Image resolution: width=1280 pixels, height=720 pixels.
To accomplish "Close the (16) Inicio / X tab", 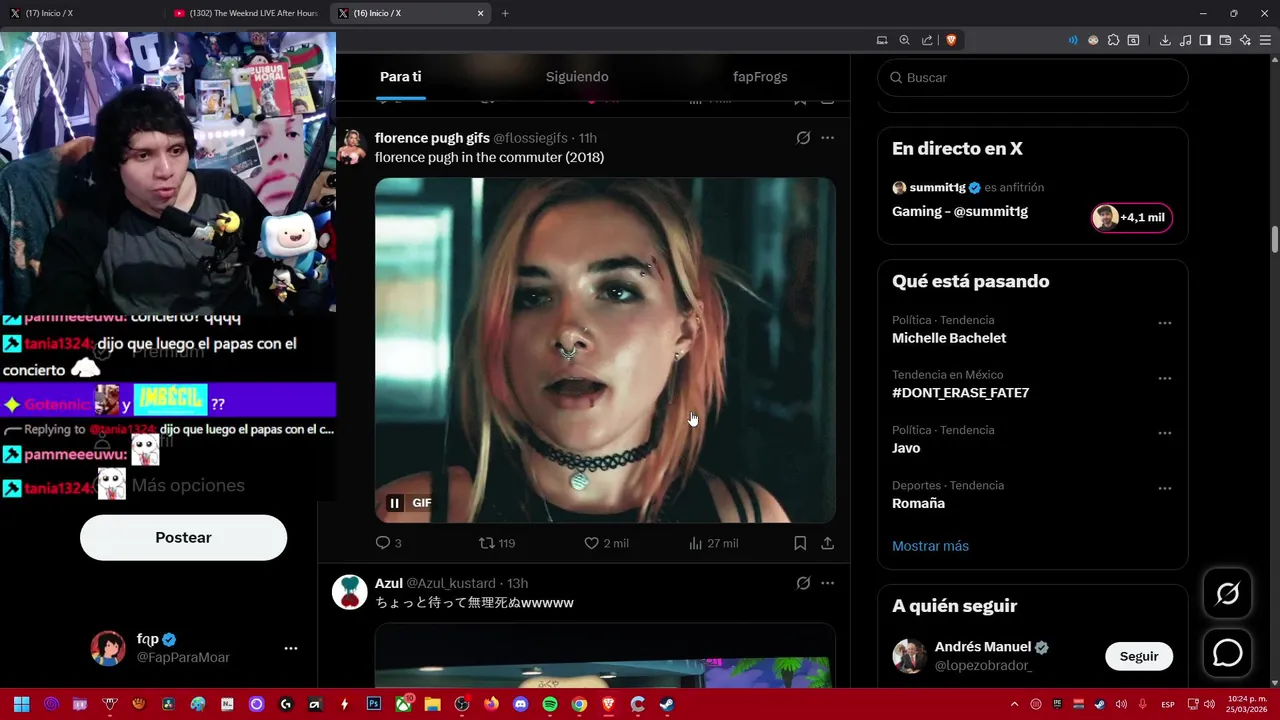I will coord(480,13).
